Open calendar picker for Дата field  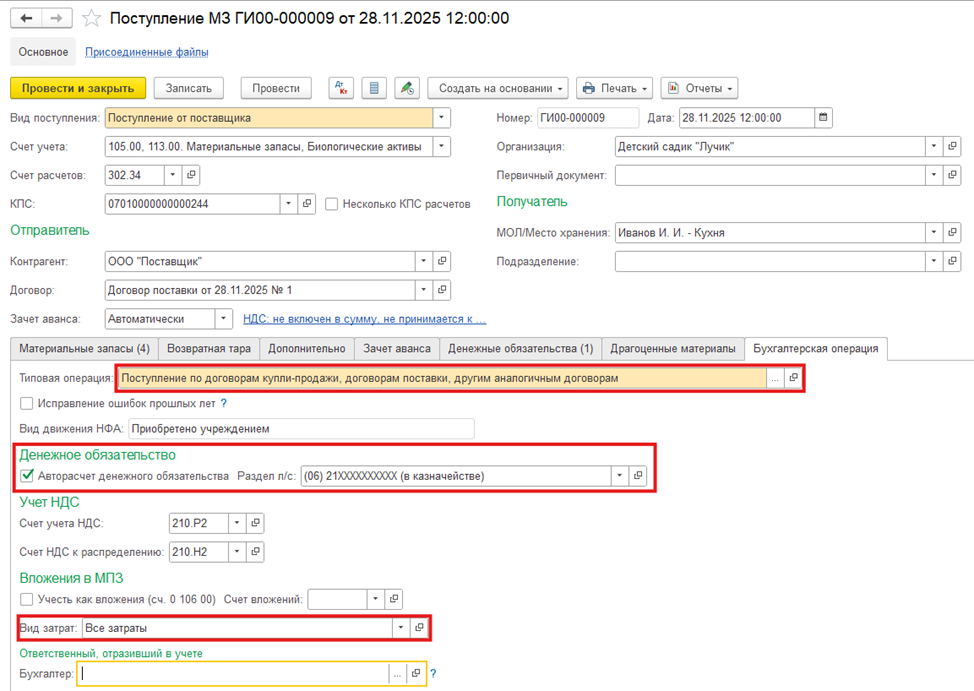(823, 117)
